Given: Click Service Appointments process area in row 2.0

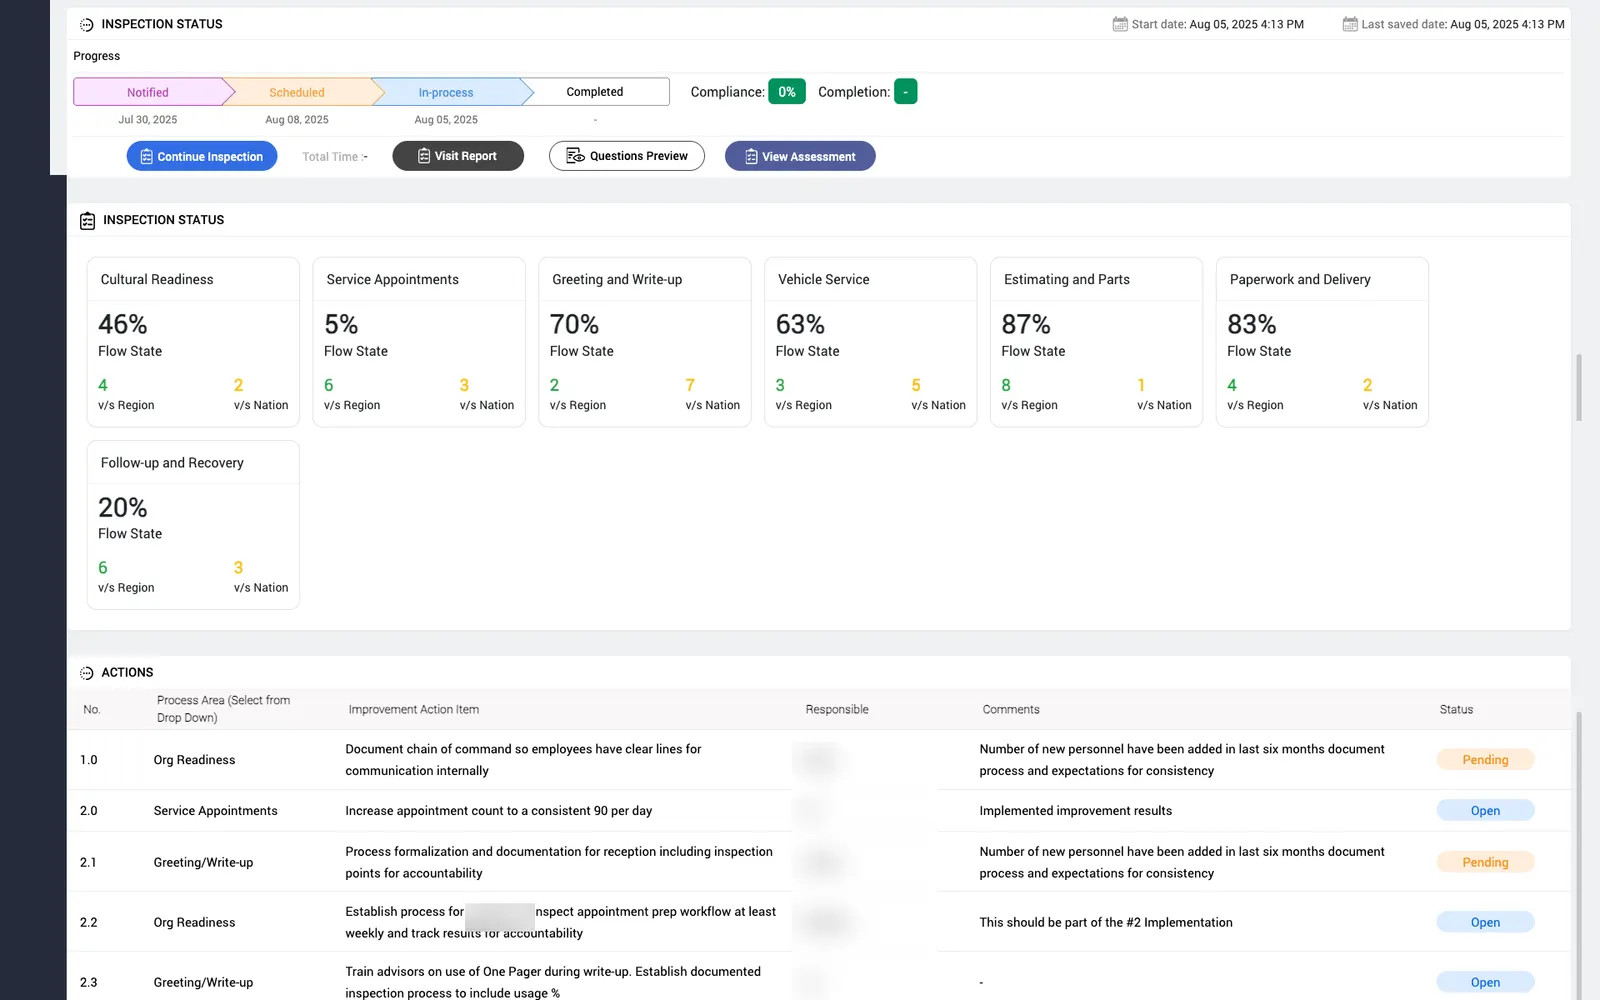Looking at the screenshot, I should (x=215, y=811).
